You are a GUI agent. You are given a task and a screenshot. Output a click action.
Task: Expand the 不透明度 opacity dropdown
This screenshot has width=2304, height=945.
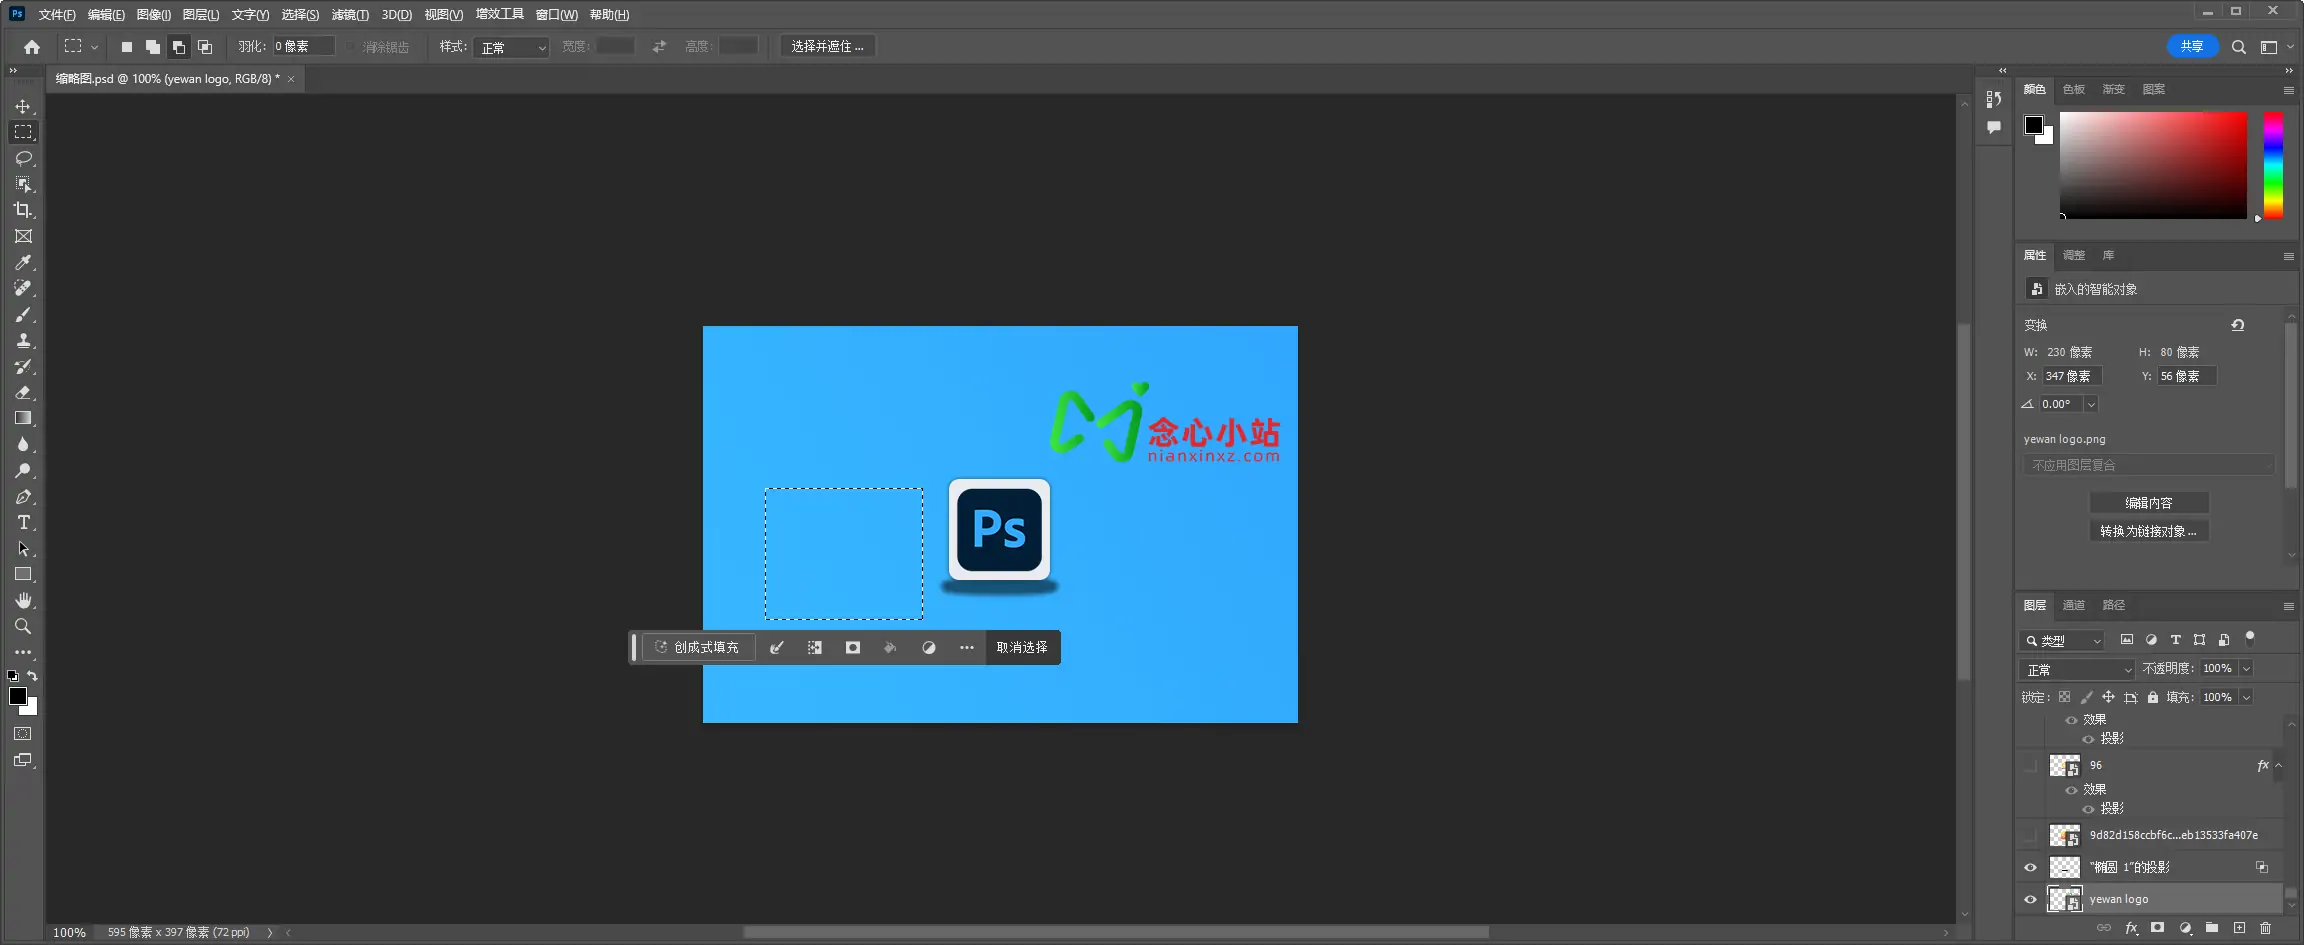pos(2247,668)
